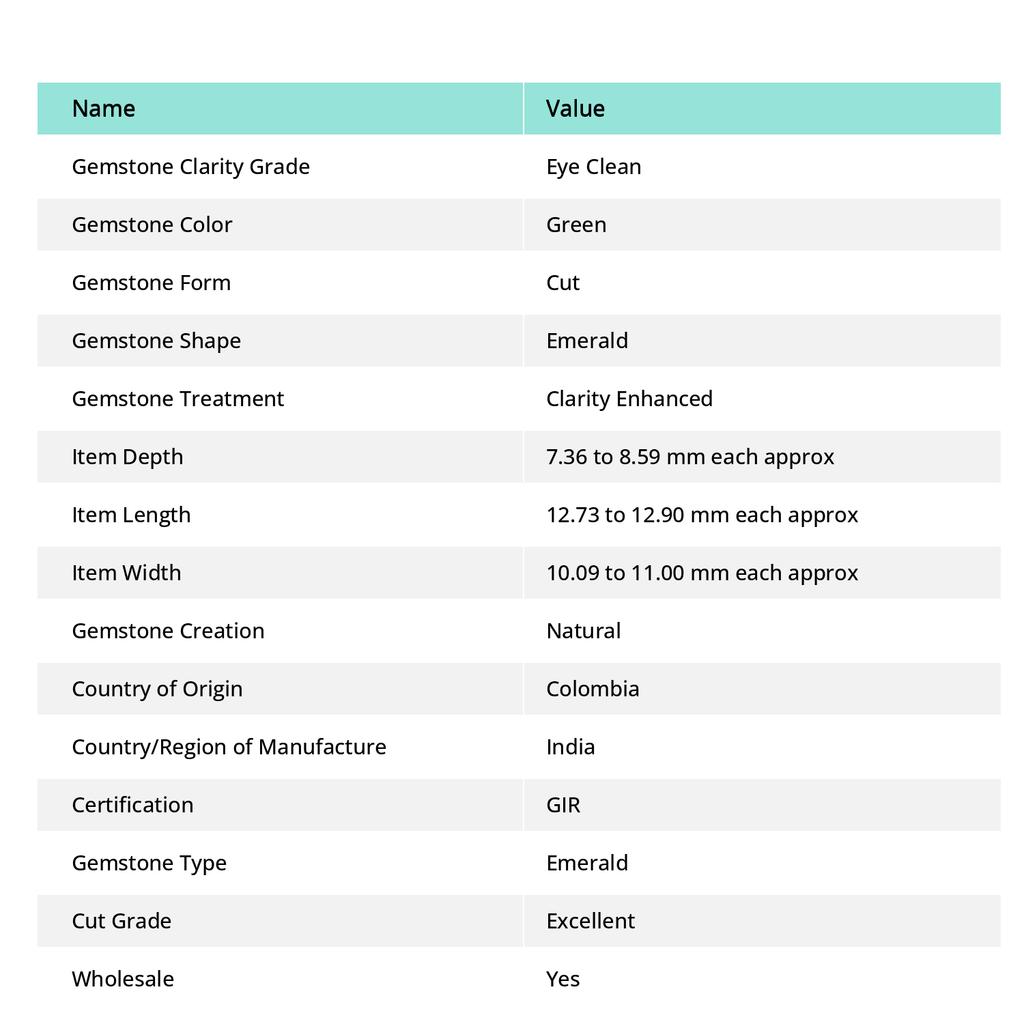Select the Clarity Enhanced treatment value
The image size is (1024, 1024).
tap(629, 399)
